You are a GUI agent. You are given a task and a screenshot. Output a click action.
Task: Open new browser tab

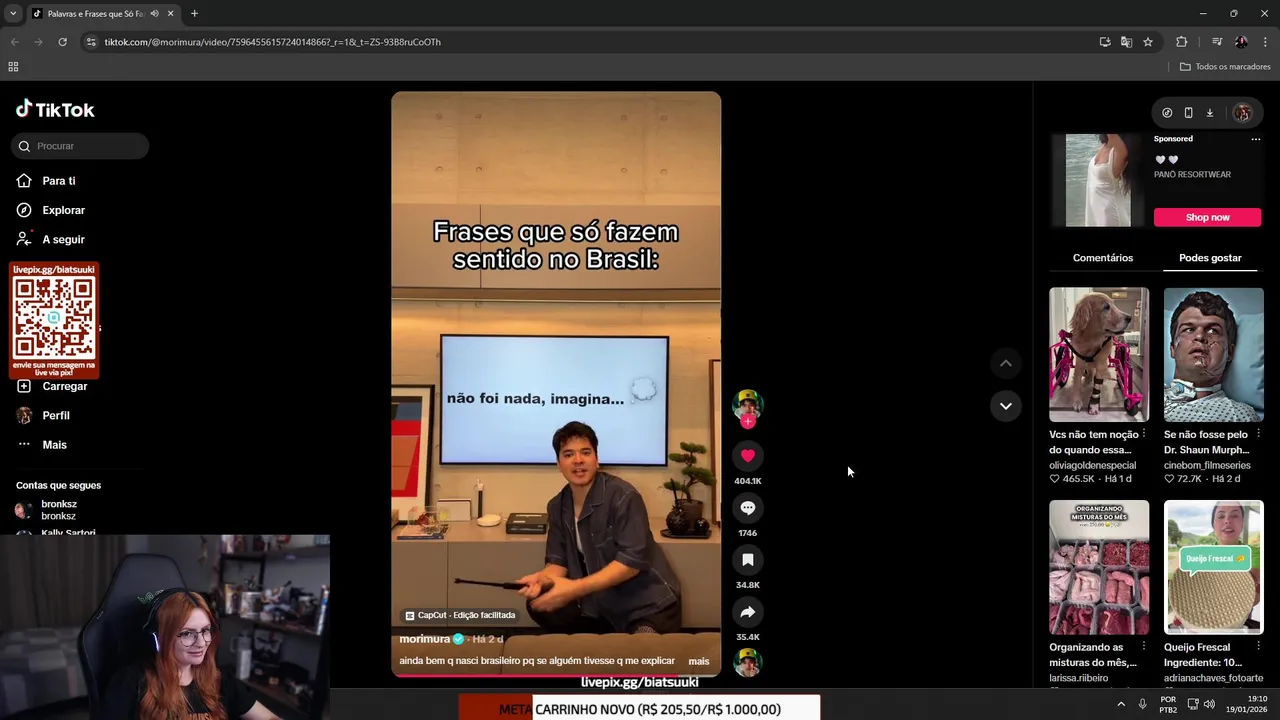(x=194, y=14)
